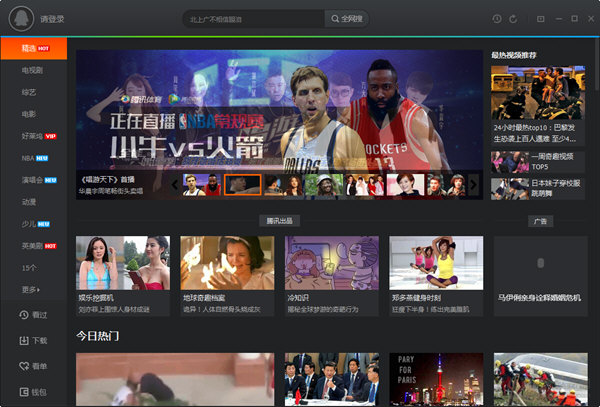The height and width of the screenshot is (407, 600).
Task: Select the basketball players carousel thumbnail
Action: (x=202, y=185)
